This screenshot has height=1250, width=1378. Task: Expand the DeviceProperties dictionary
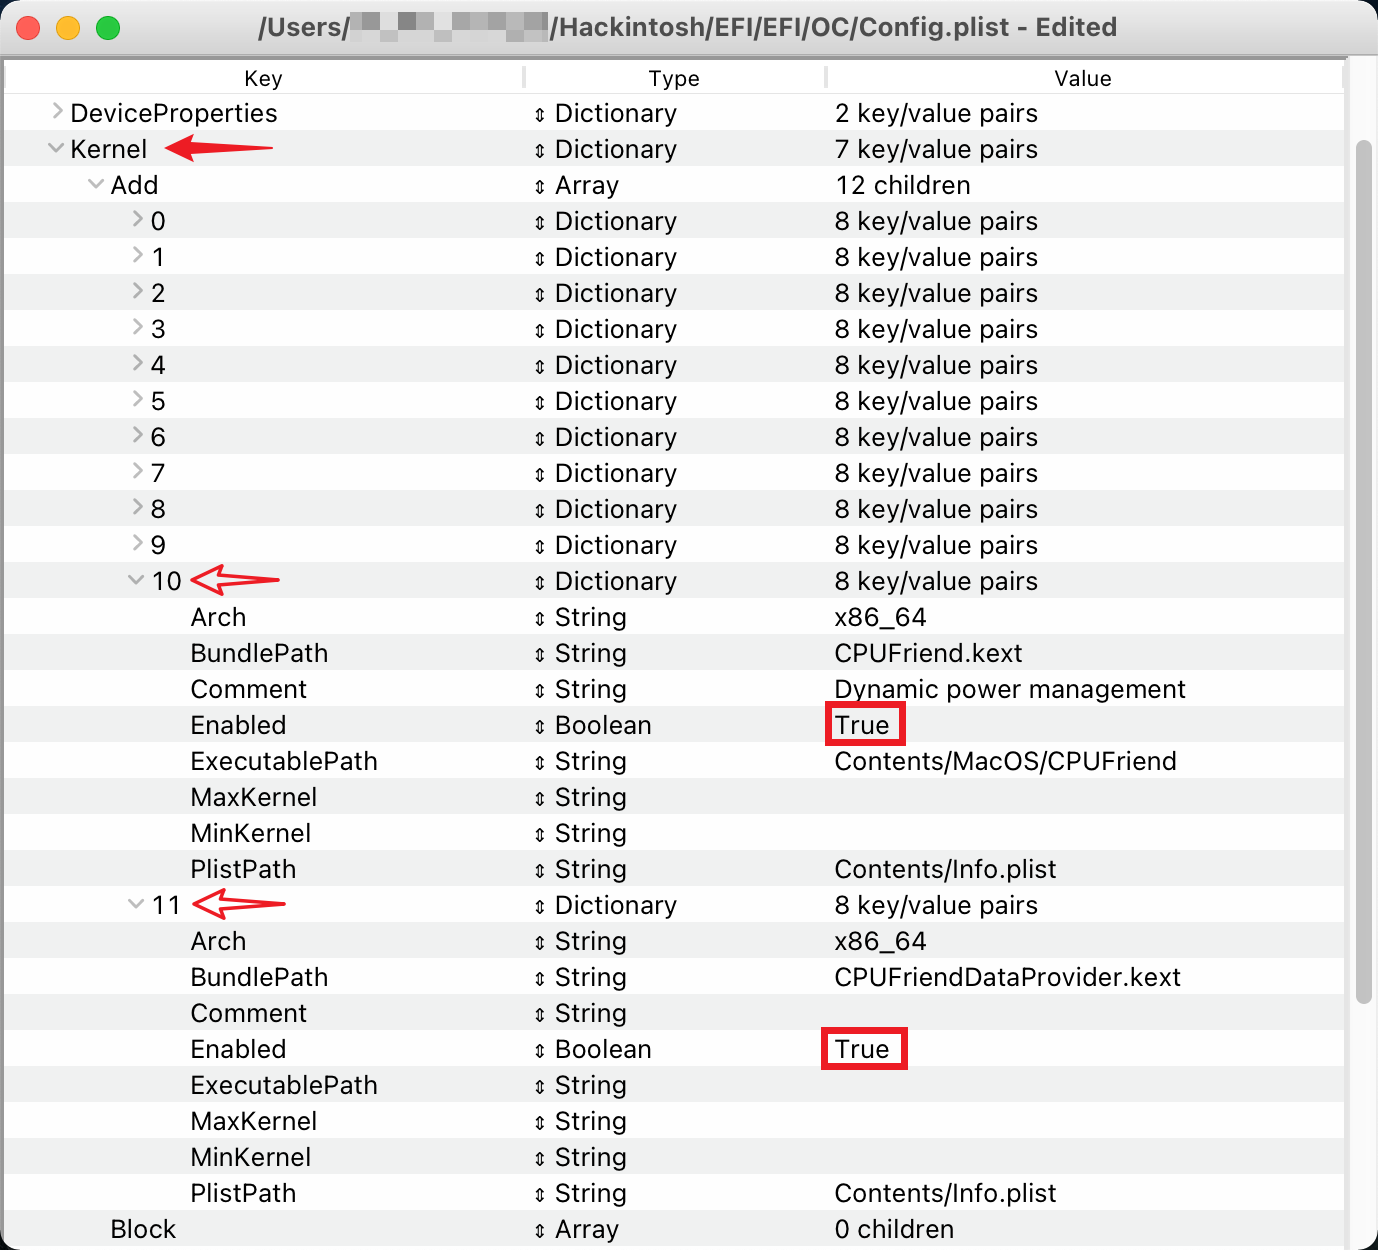coord(57,113)
